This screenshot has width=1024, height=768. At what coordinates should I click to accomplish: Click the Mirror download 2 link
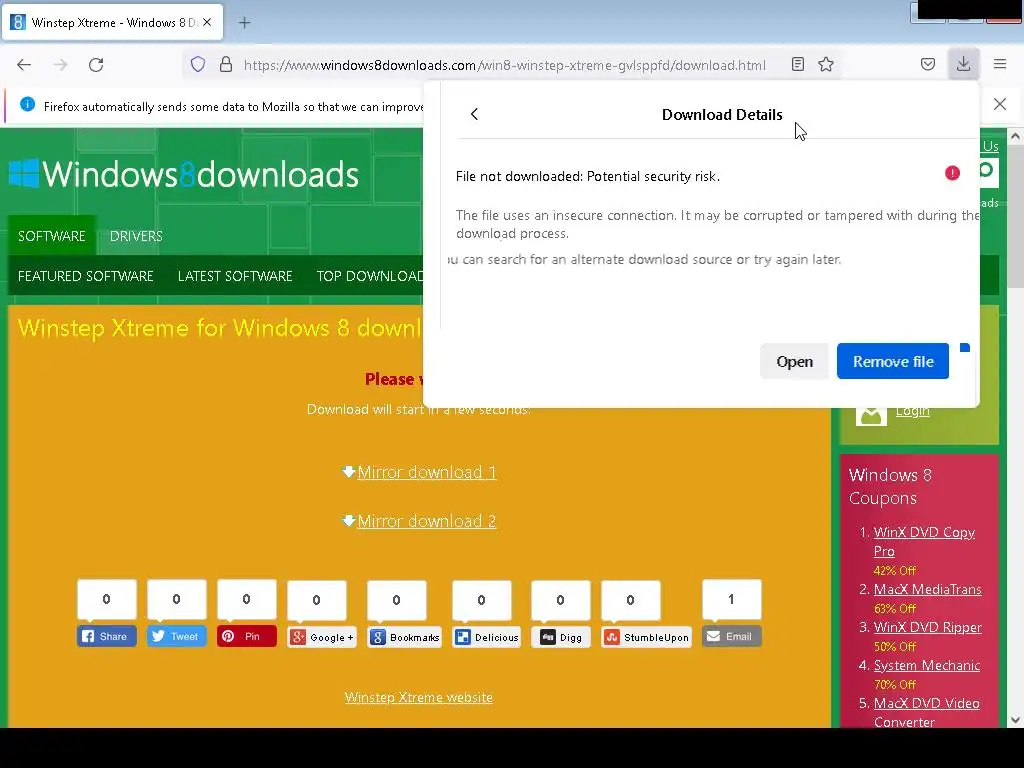coord(426,521)
